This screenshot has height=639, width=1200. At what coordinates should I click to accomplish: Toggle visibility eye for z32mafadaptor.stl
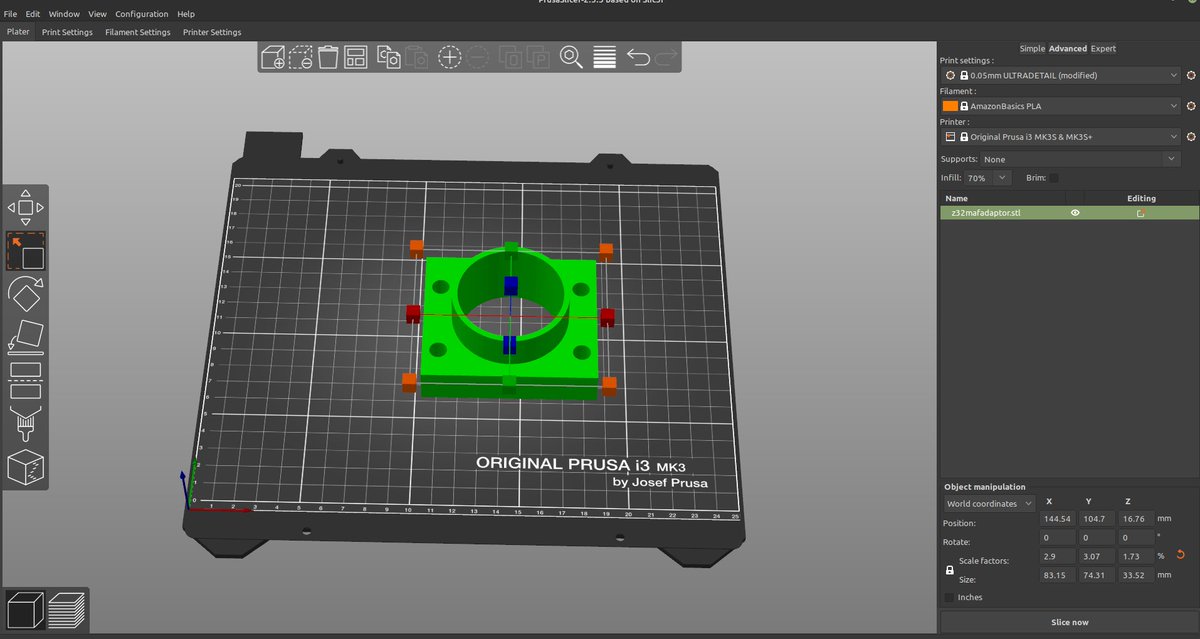tap(1076, 213)
